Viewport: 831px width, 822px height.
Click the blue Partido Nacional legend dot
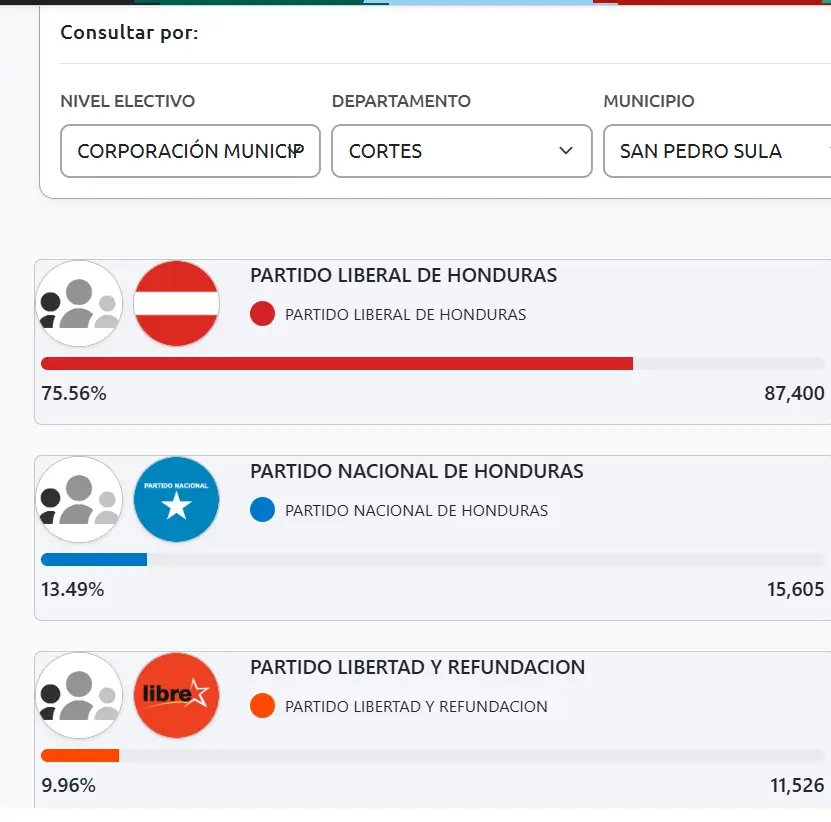[x=262, y=510]
